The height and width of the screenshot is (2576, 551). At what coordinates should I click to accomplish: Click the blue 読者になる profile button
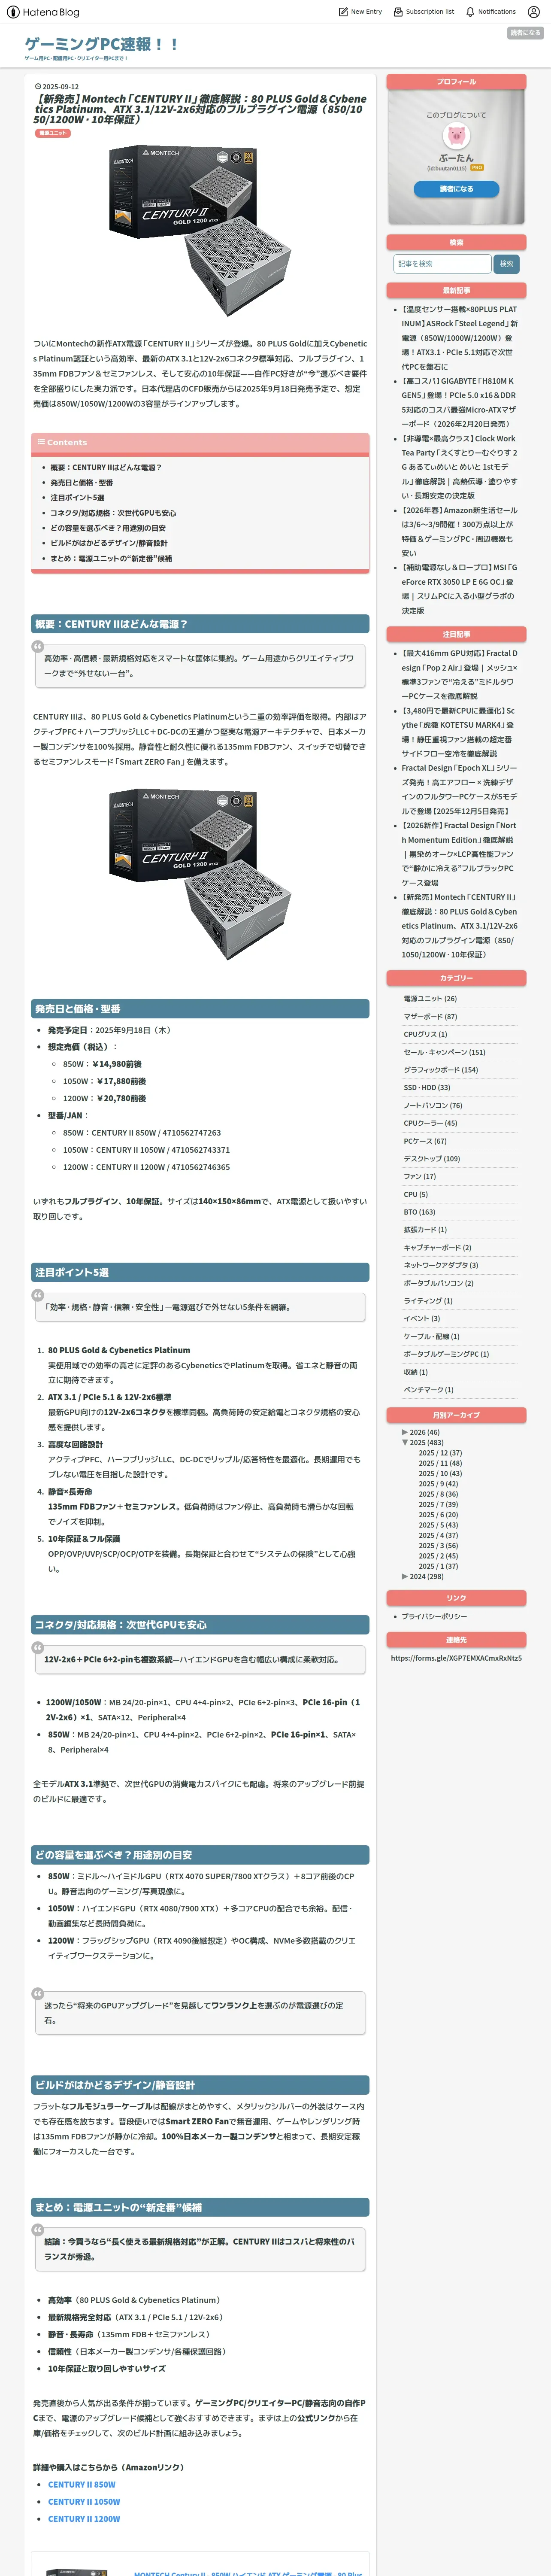(x=456, y=188)
